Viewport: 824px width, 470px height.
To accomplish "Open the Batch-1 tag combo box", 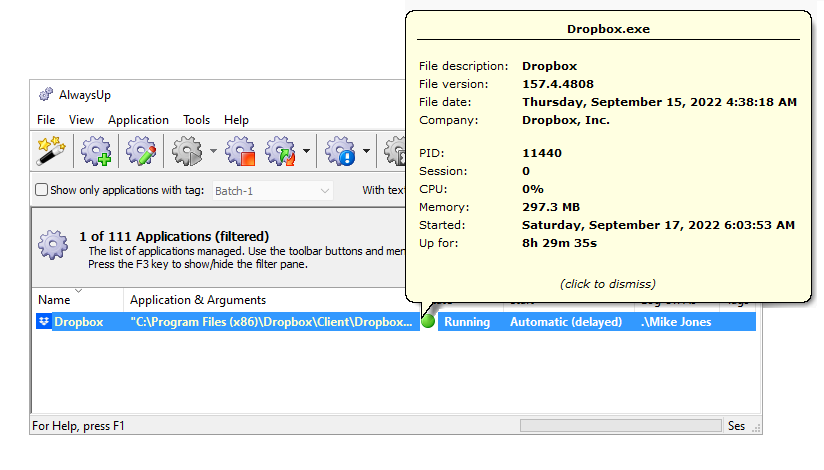I will tap(273, 191).
